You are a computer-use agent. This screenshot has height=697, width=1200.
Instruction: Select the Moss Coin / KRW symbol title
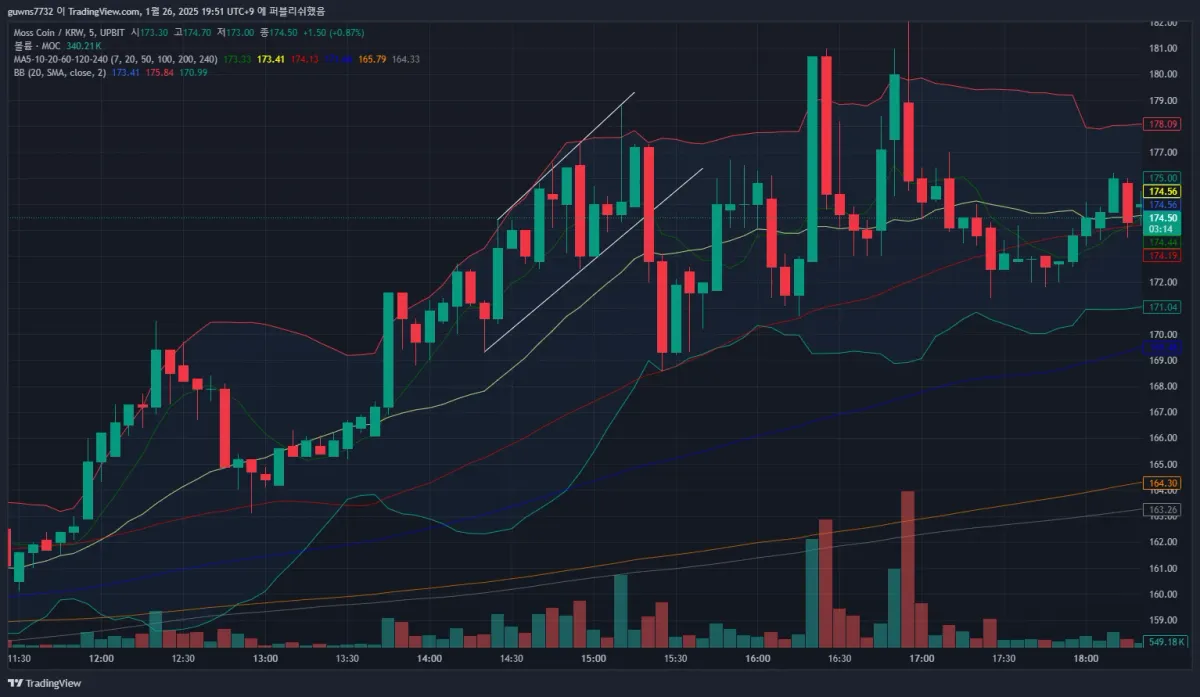(x=49, y=33)
